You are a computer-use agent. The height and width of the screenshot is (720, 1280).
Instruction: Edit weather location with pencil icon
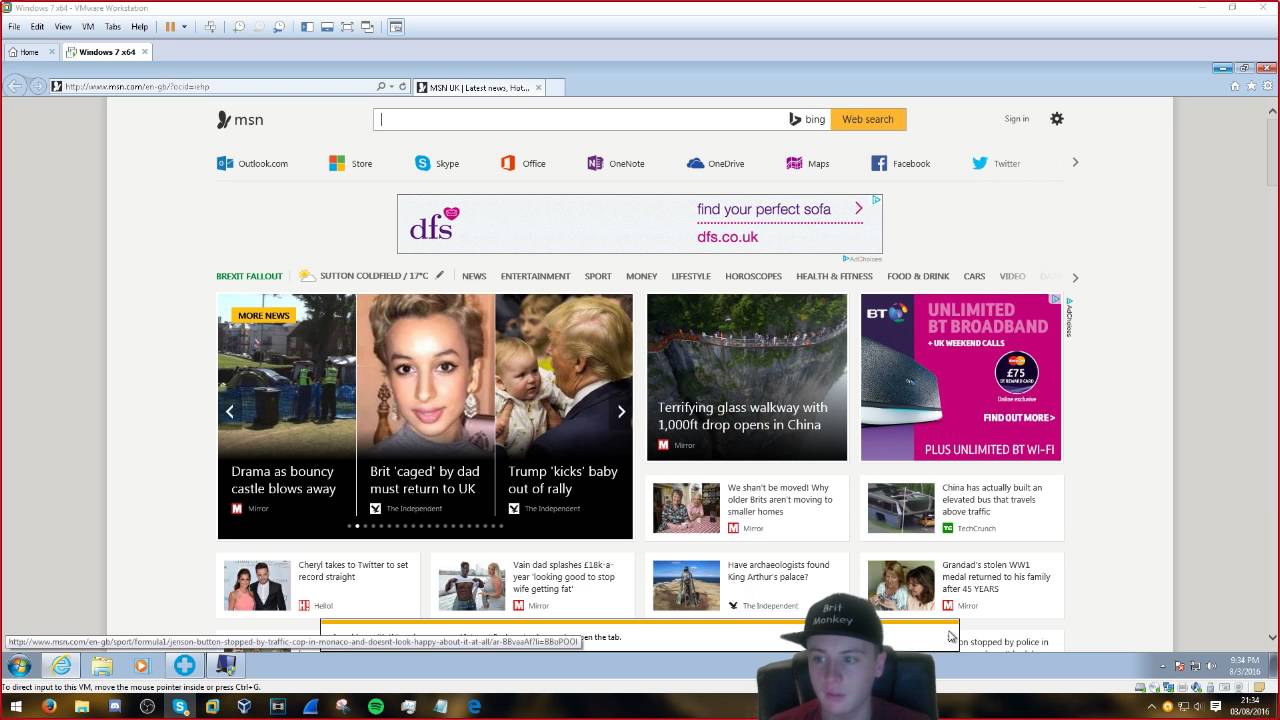[x=439, y=275]
